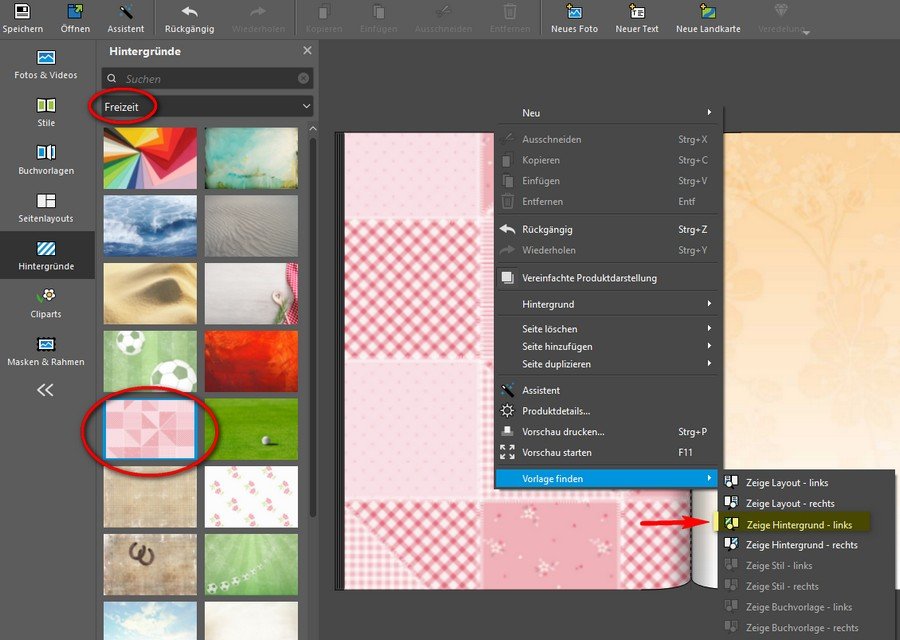Open the Masken & Rahmen panel
900x640 pixels.
pos(46,350)
